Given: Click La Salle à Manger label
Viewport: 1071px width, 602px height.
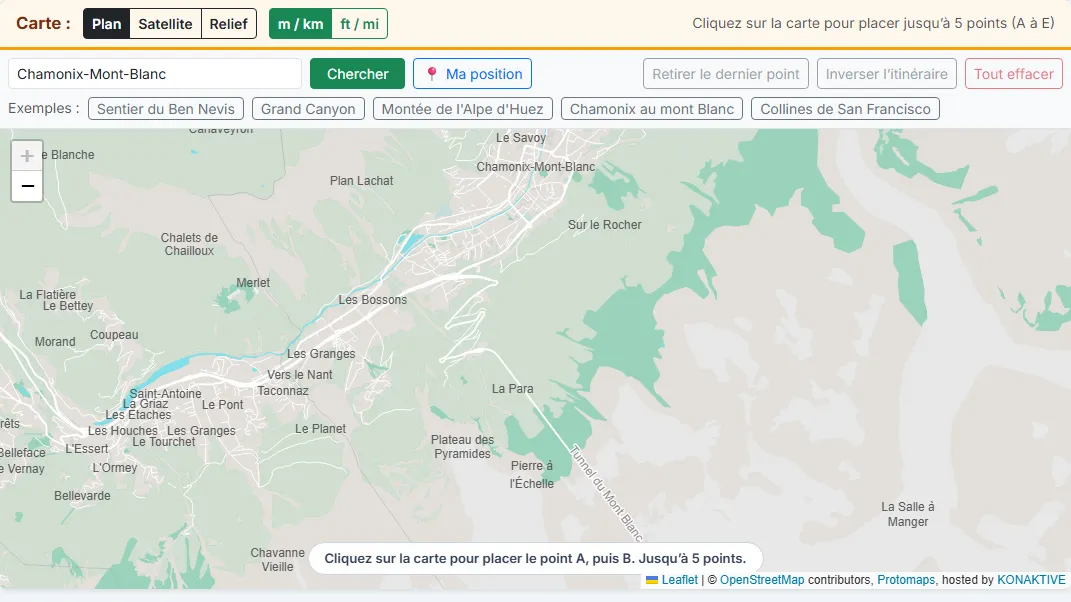Looking at the screenshot, I should [x=908, y=514].
